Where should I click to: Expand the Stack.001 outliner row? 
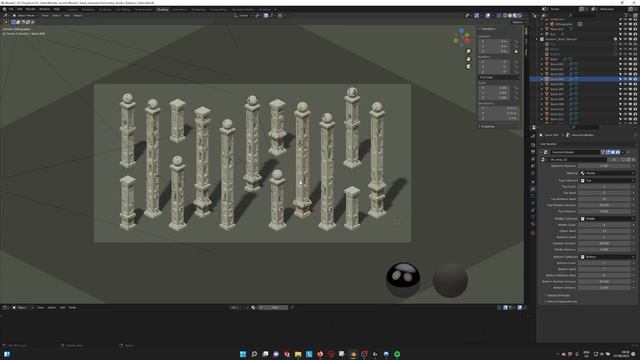542,64
